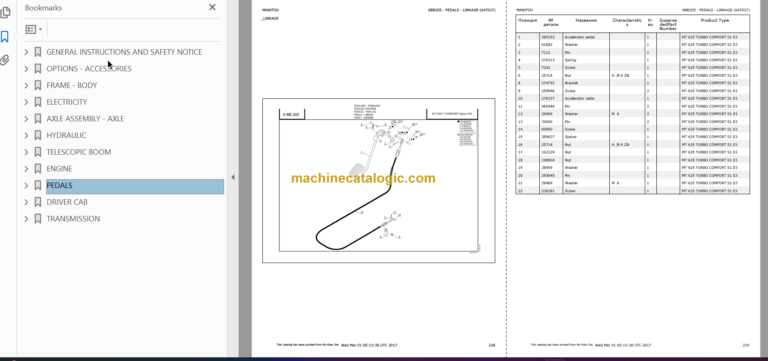768x361 pixels.
Task: Open the DRIVER CAB bookmark
Action: click(x=67, y=202)
